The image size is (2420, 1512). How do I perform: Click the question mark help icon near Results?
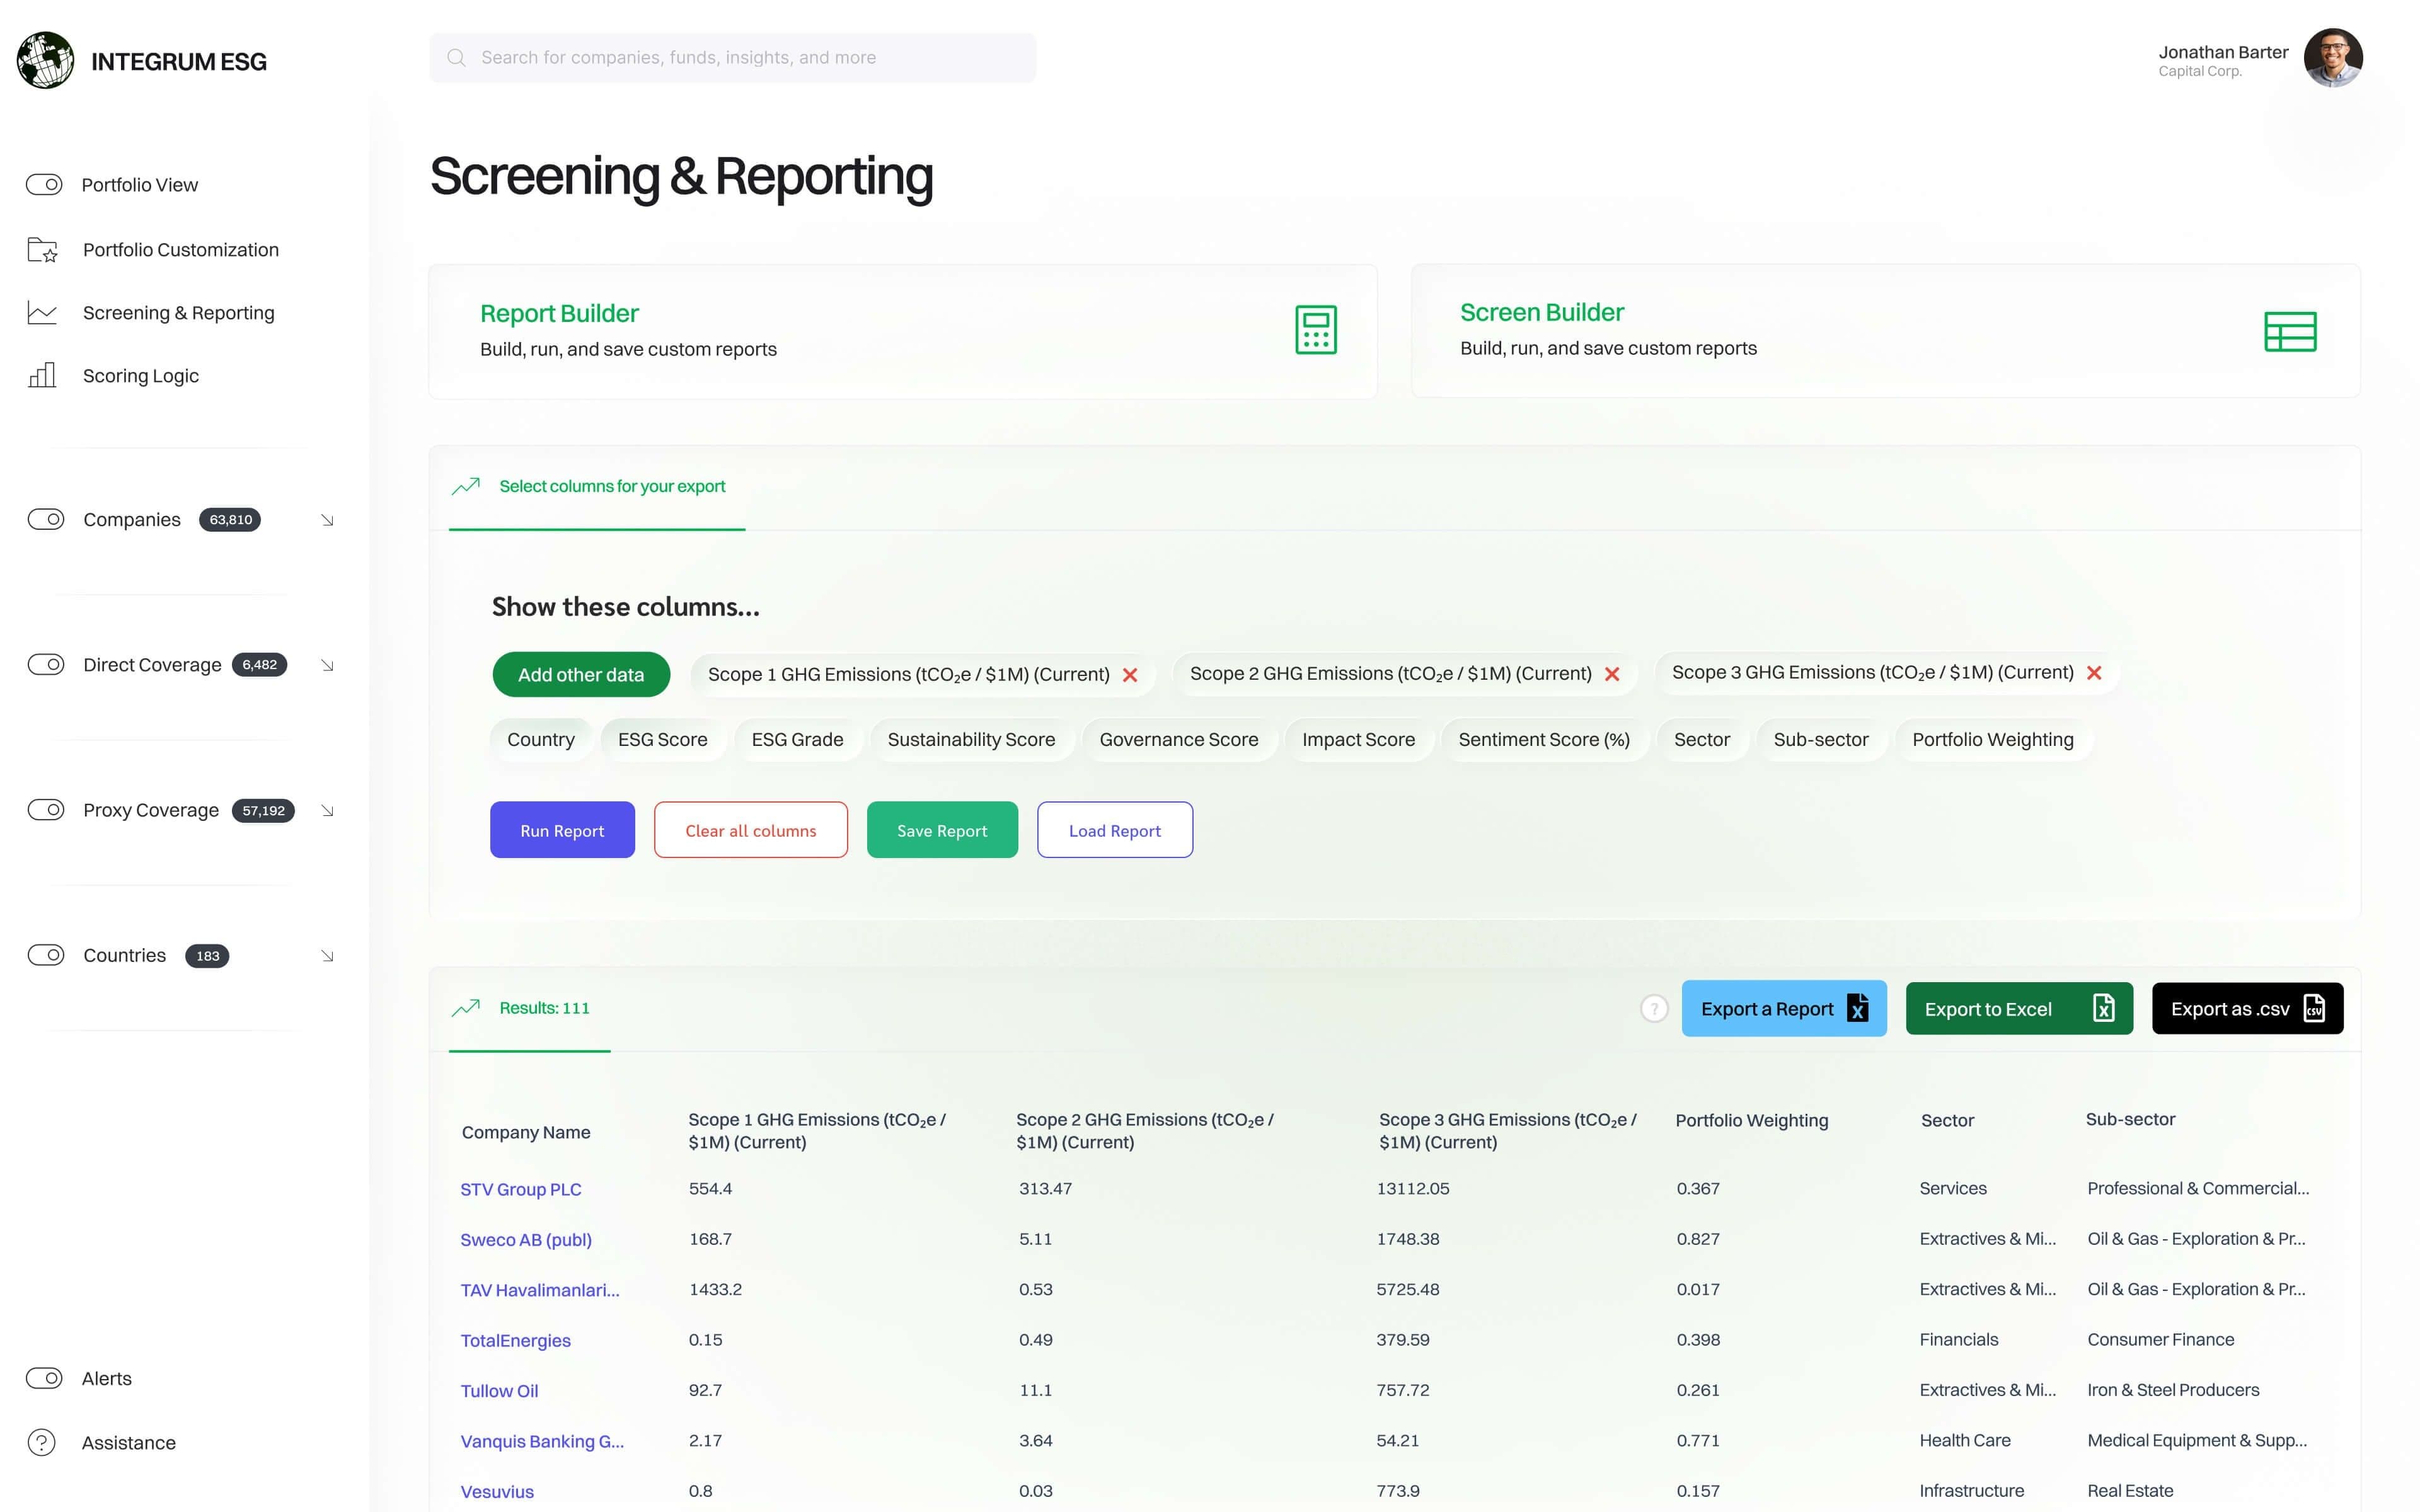[1654, 1009]
